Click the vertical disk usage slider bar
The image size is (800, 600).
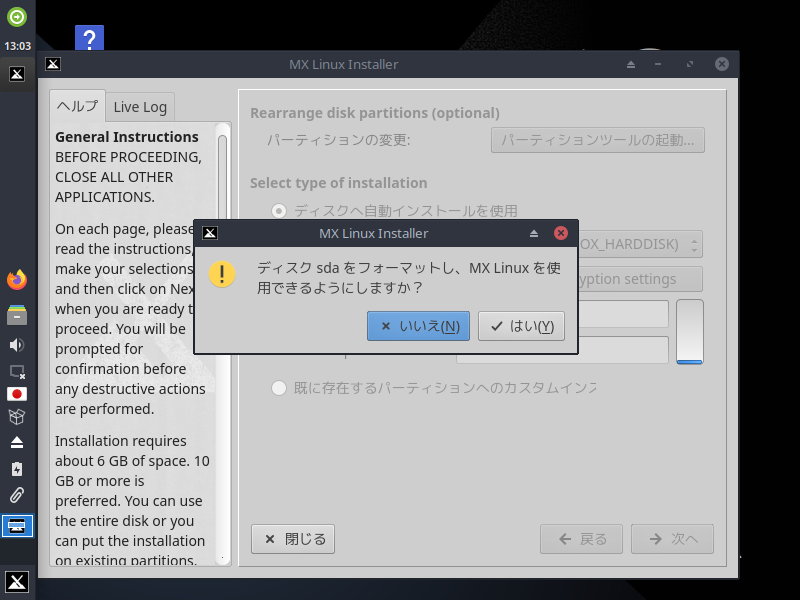pyautogui.click(x=690, y=332)
